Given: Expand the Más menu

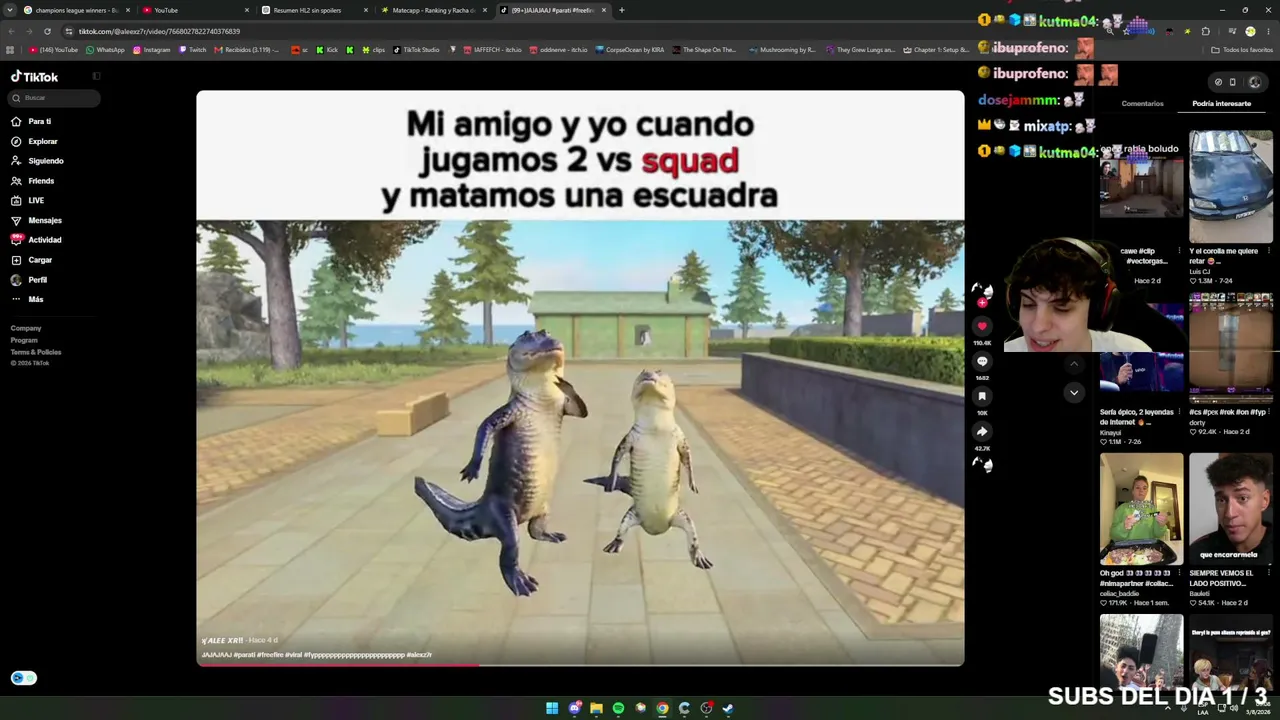Looking at the screenshot, I should 27,299.
